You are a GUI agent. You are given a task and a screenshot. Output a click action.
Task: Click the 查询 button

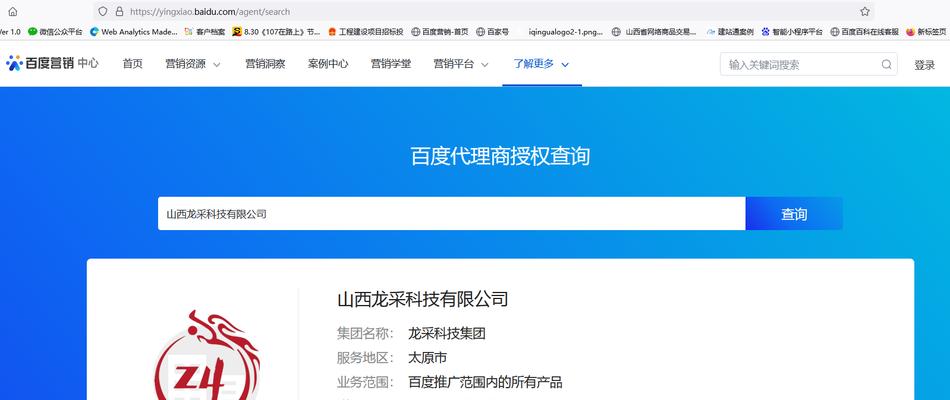coord(794,213)
